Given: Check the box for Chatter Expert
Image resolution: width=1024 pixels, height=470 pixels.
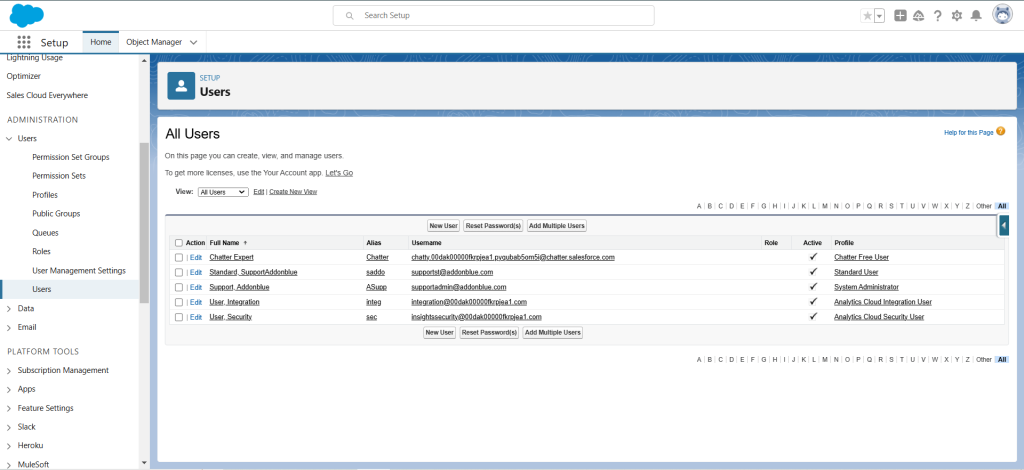Looking at the screenshot, I should click(179, 257).
